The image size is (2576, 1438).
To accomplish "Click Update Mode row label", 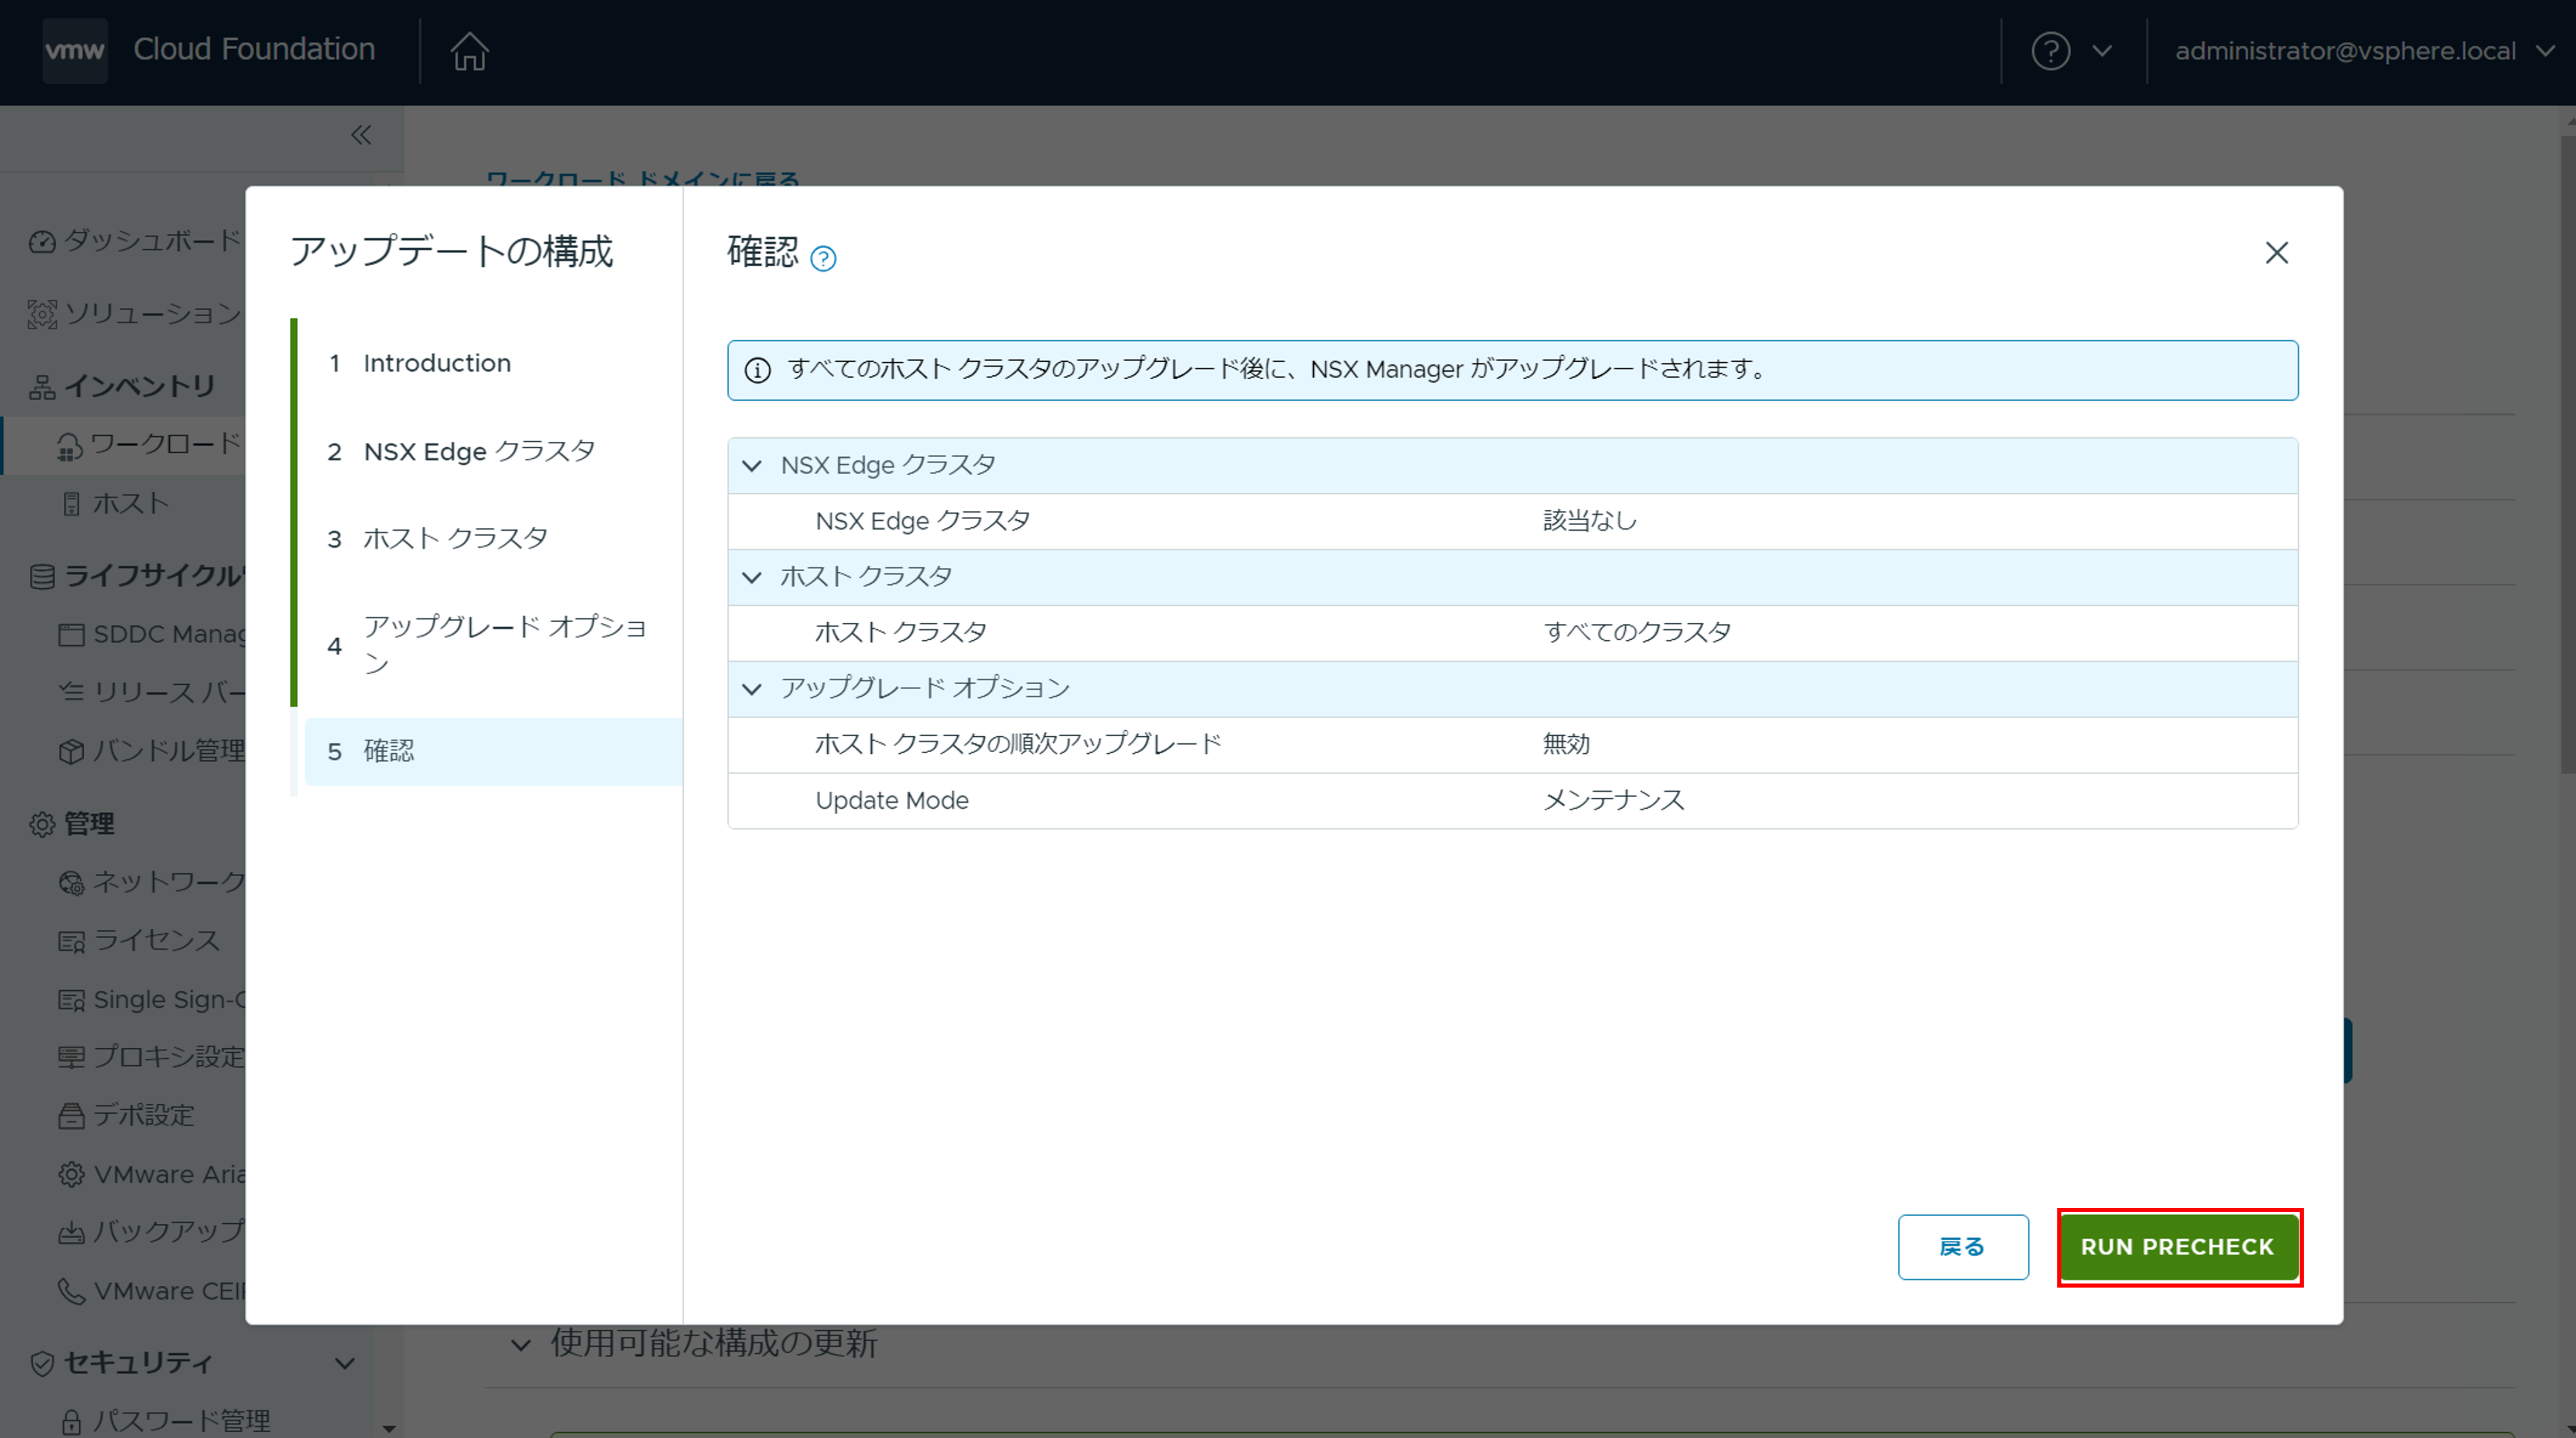I will click(x=892, y=800).
